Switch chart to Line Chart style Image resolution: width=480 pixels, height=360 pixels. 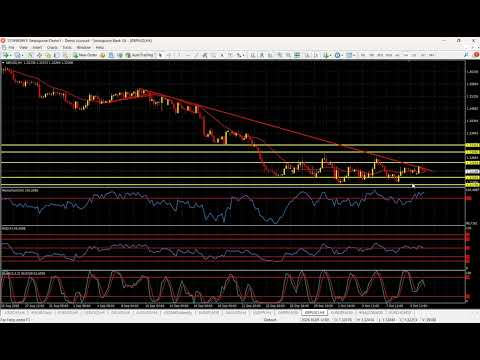coord(270,55)
